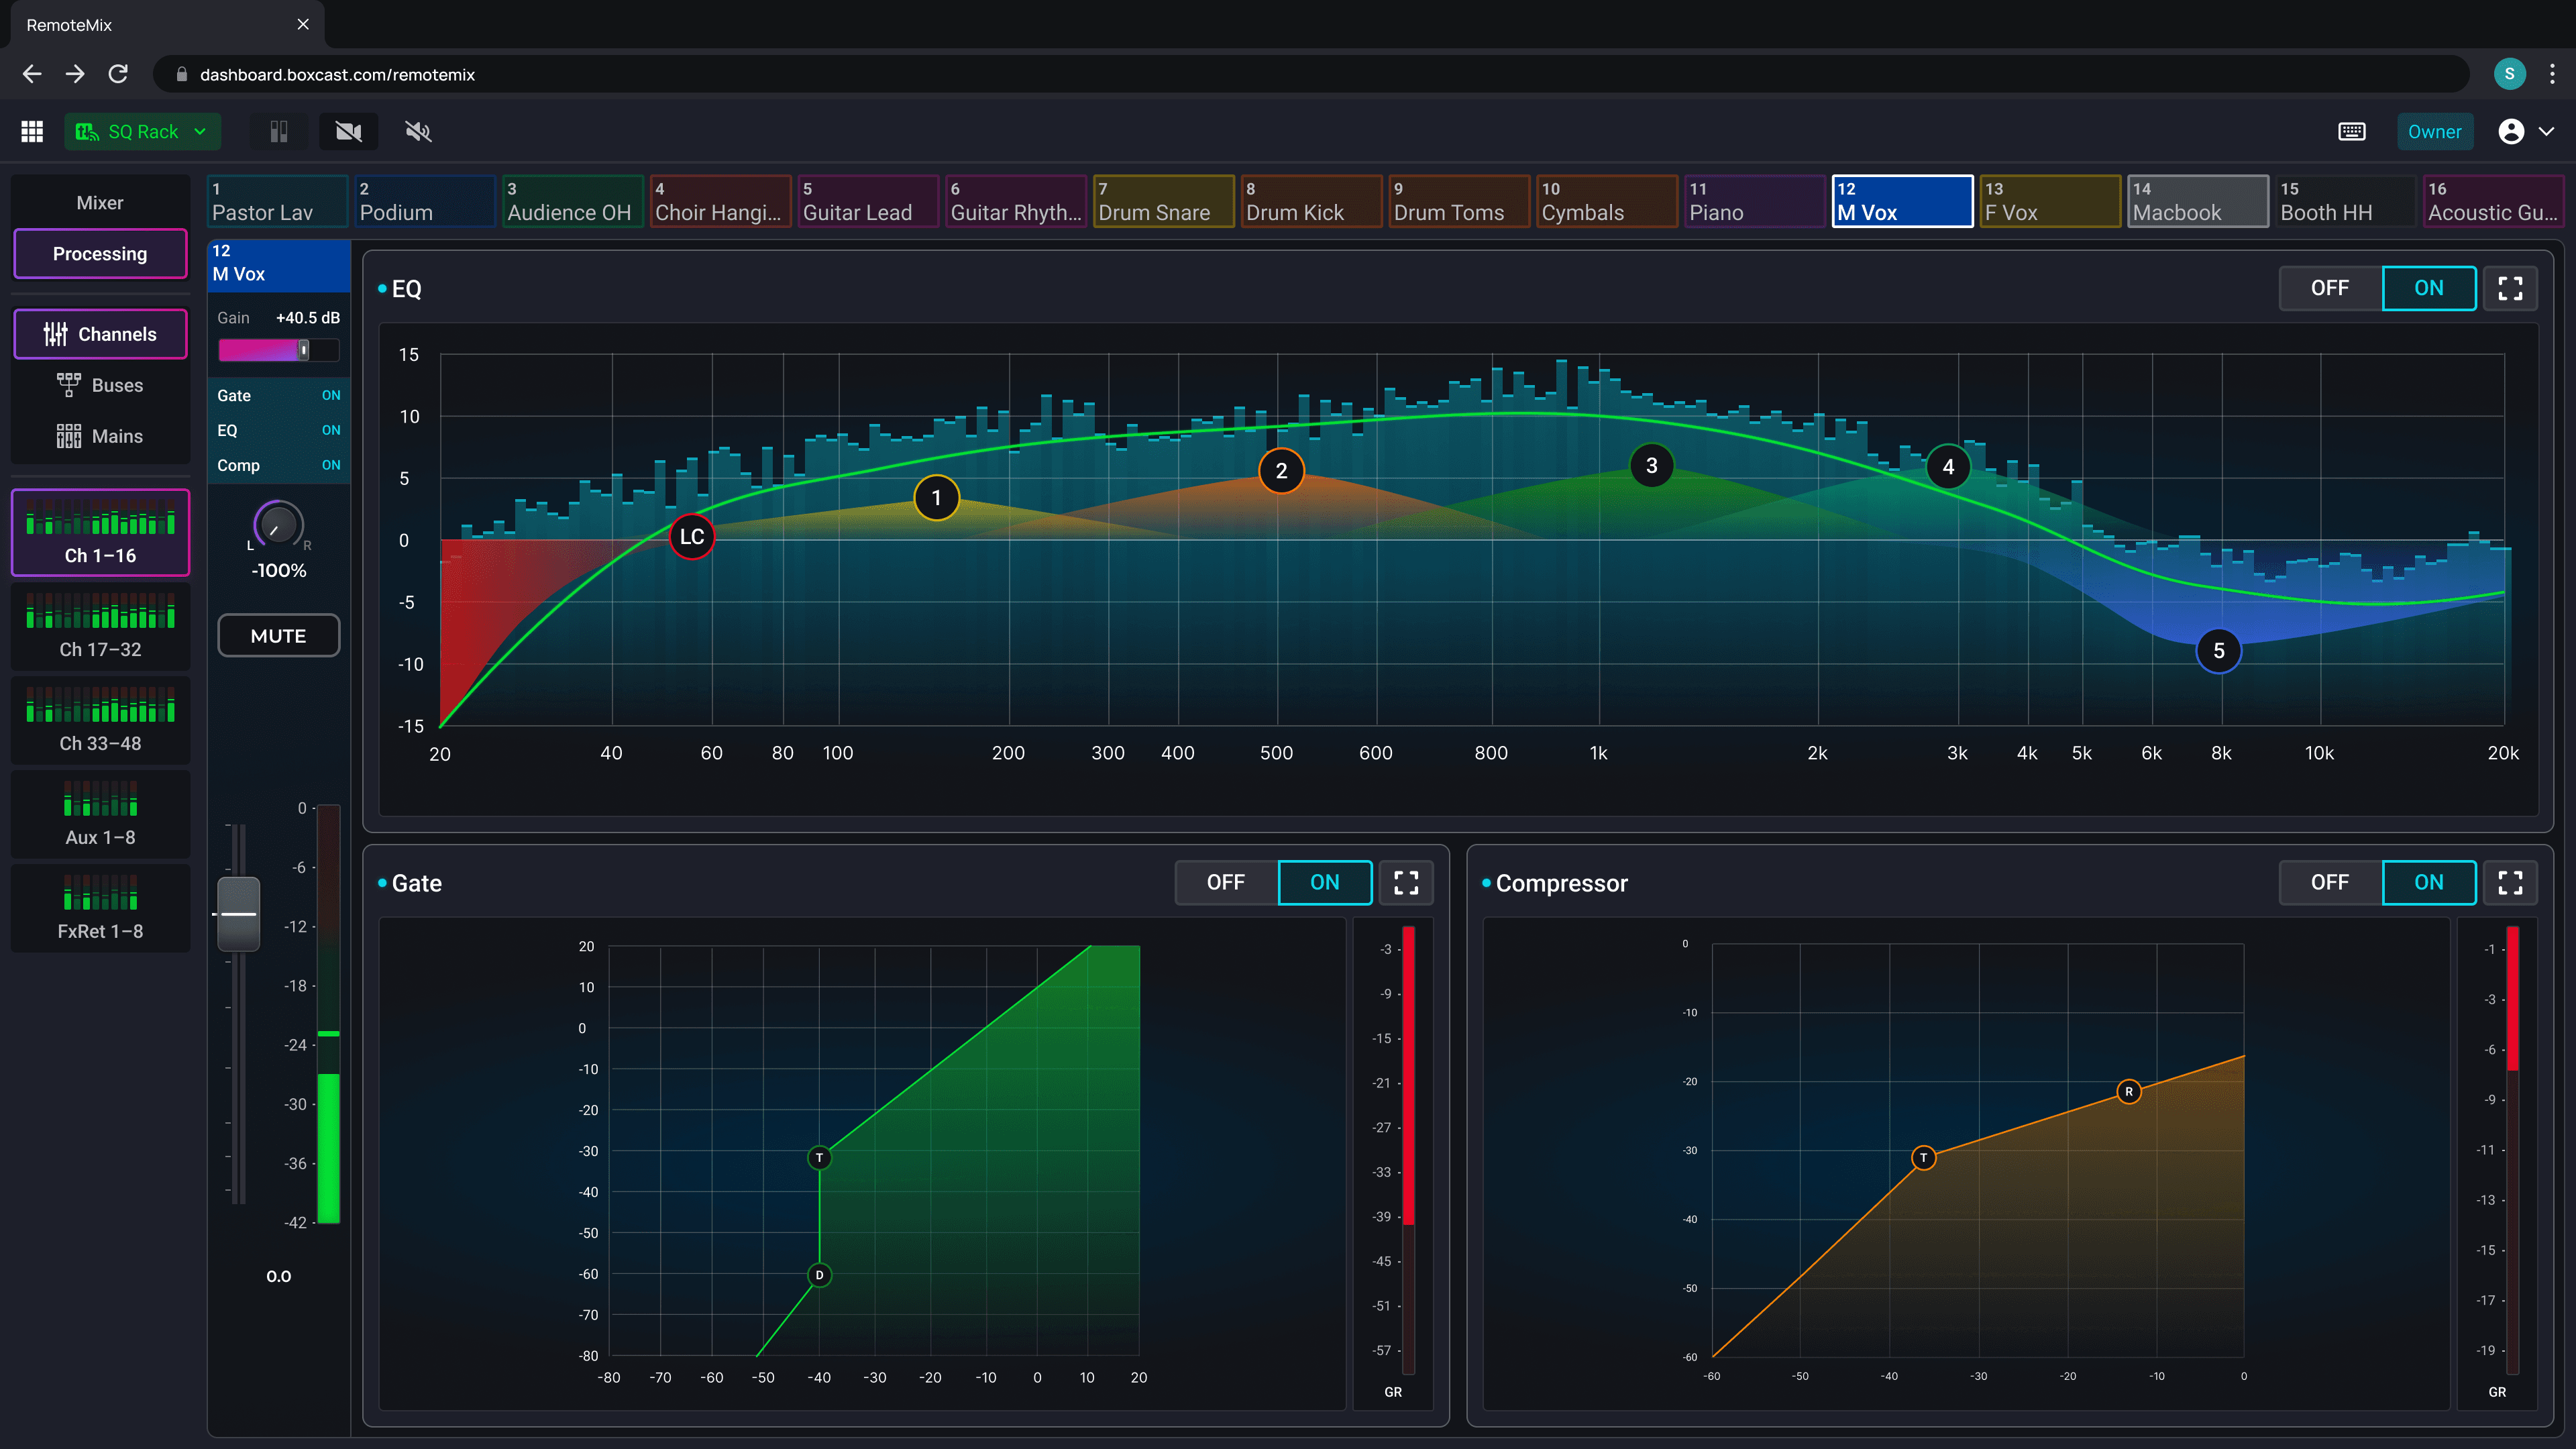Expand the Compressor panel to fullscreen
The width and height of the screenshot is (2576, 1449).
tap(2510, 882)
